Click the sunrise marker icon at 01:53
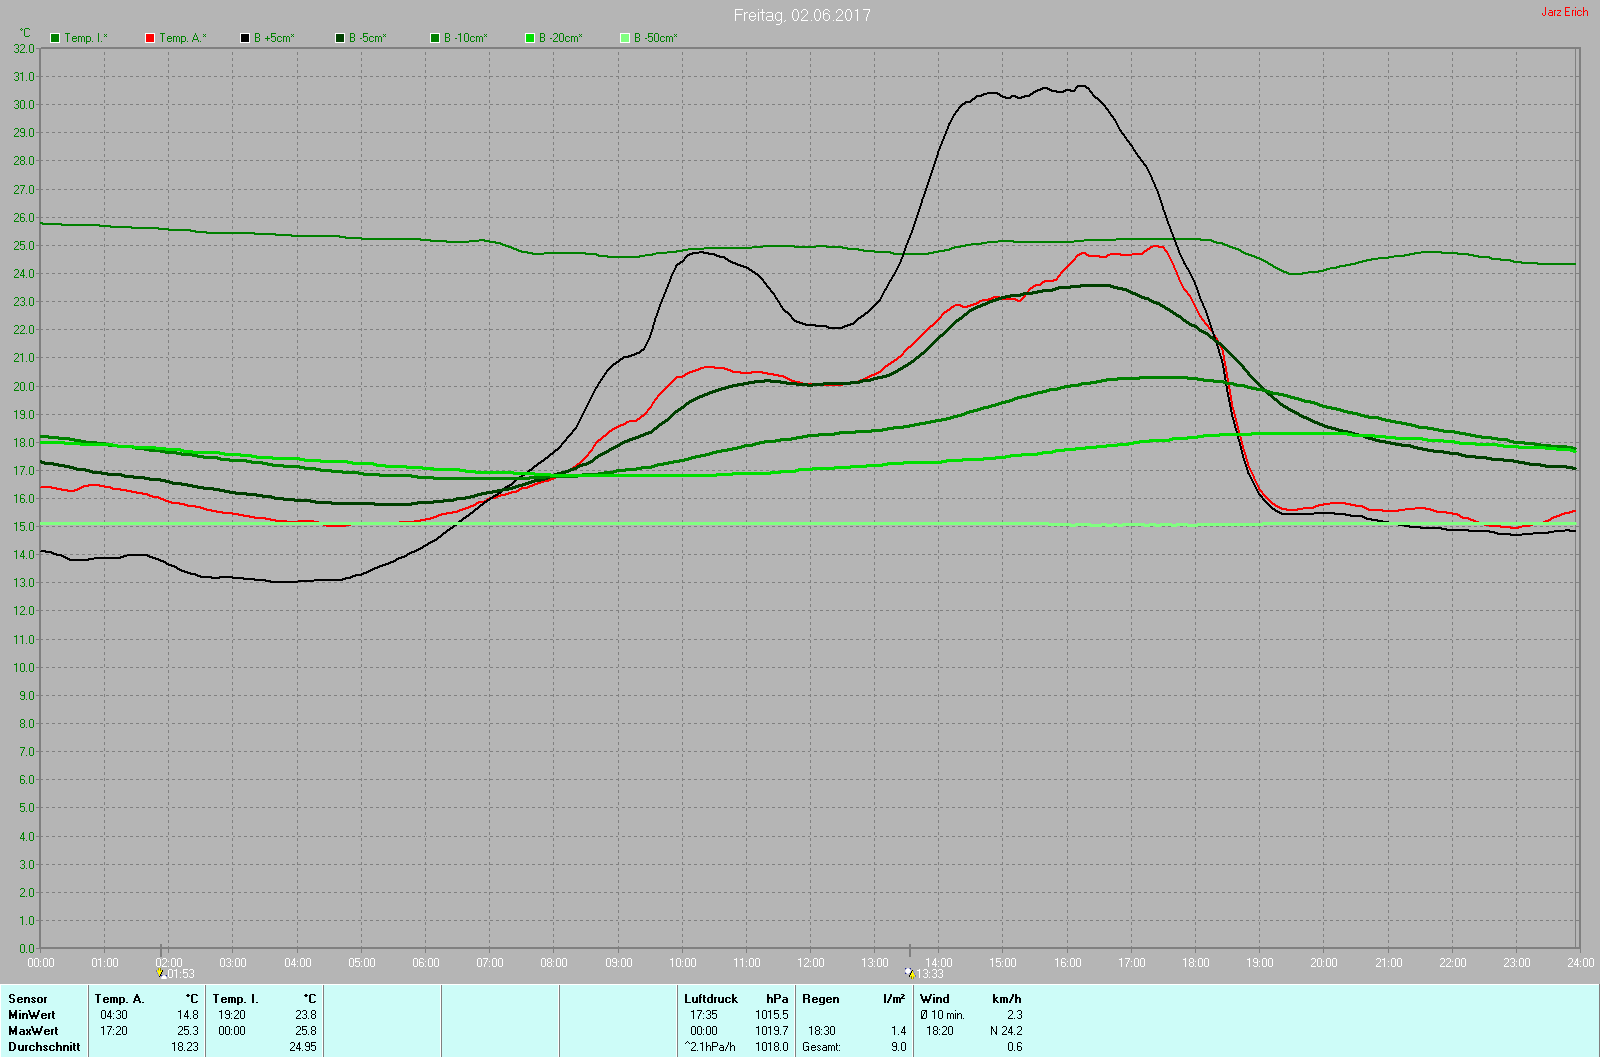The width and height of the screenshot is (1600, 1057). [160, 973]
